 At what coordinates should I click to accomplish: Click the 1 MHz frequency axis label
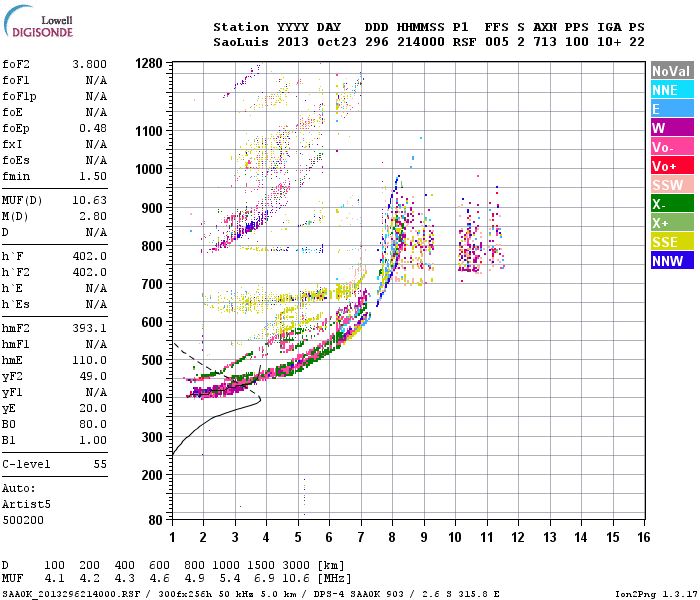172,537
